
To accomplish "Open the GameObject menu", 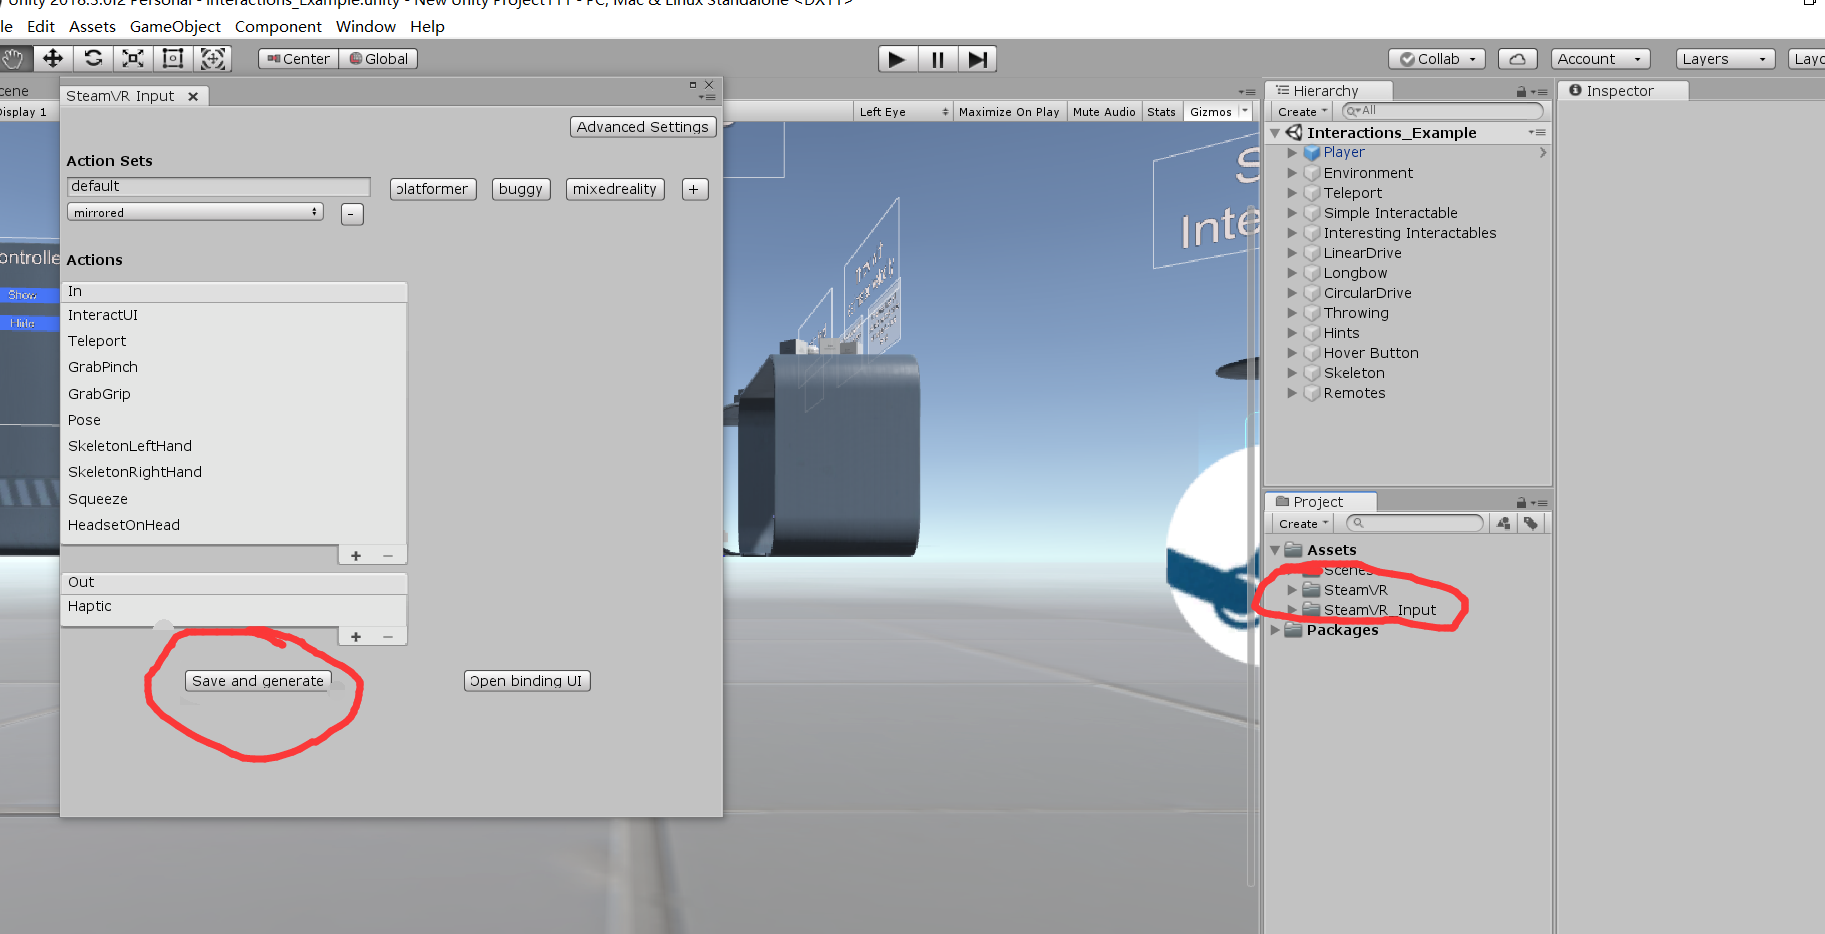I will (176, 26).
